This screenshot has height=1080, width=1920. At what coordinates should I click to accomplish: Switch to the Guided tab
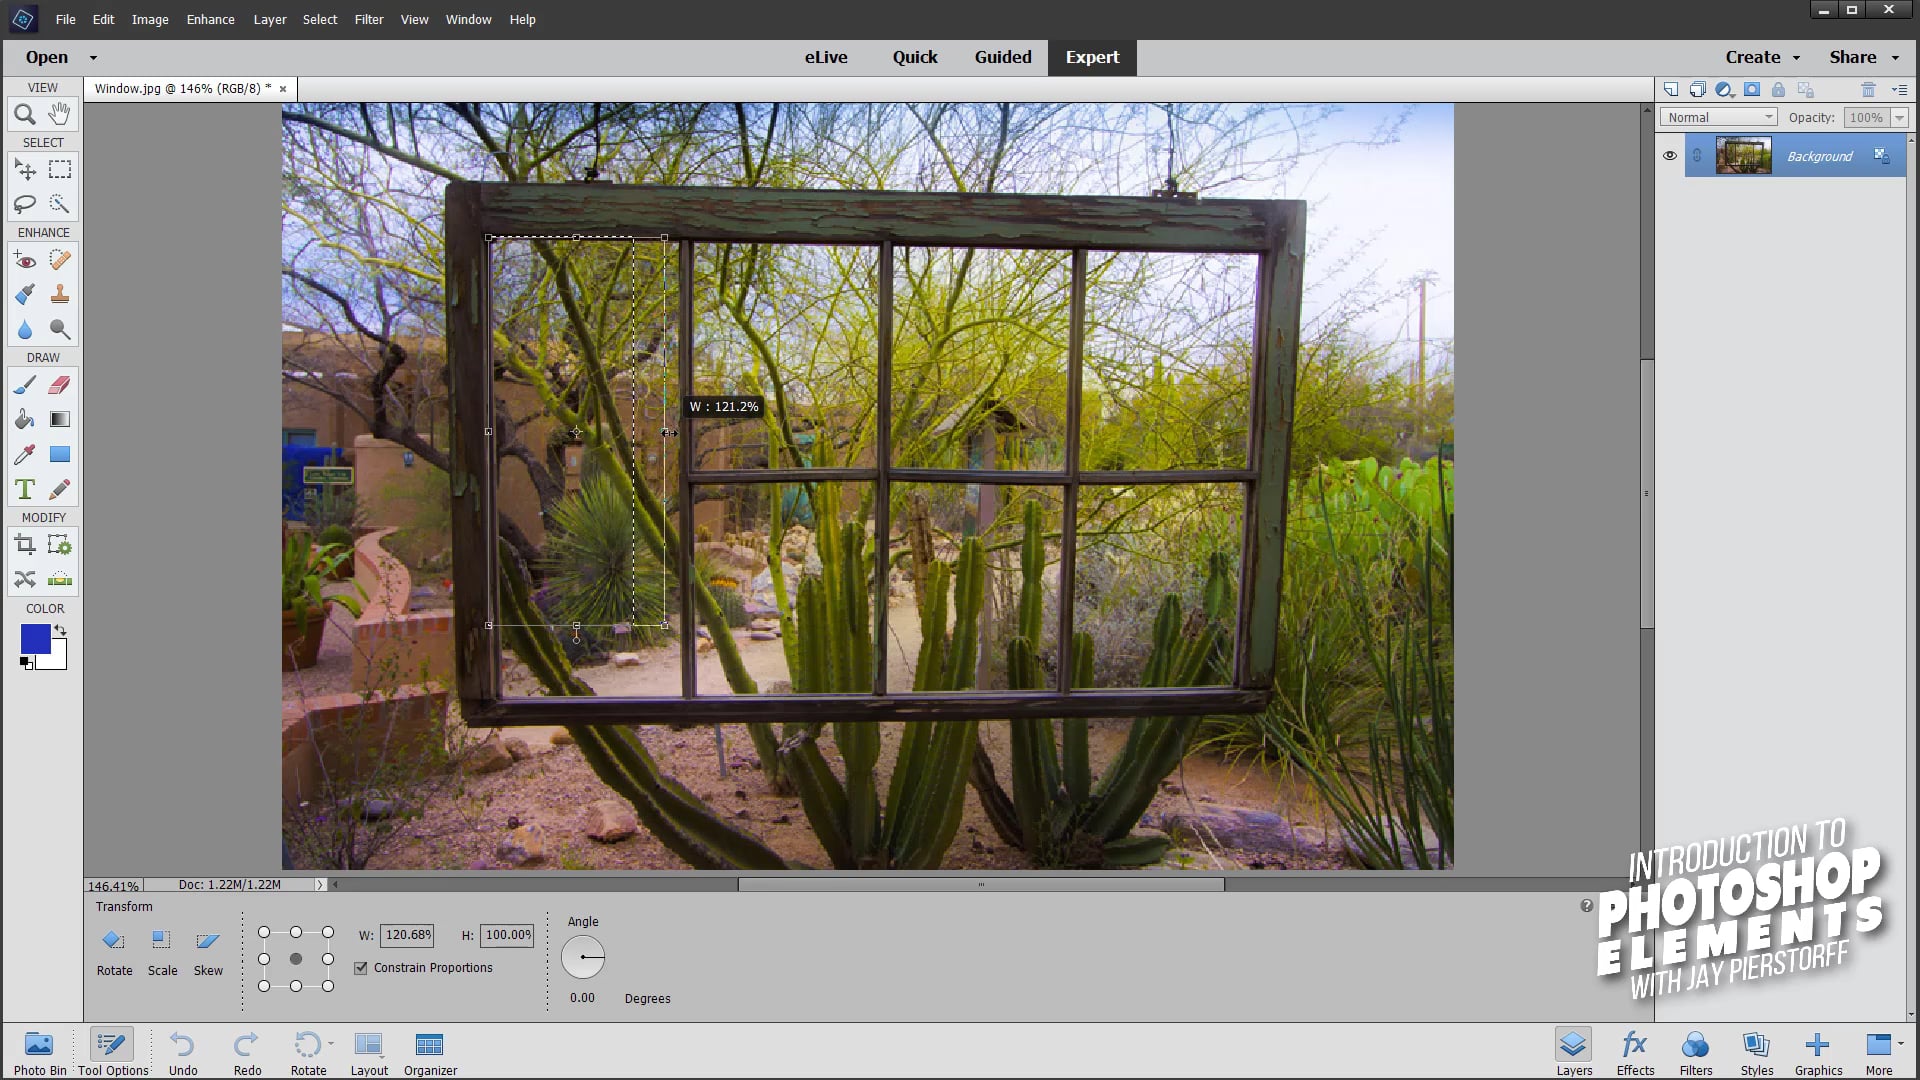(x=1002, y=57)
